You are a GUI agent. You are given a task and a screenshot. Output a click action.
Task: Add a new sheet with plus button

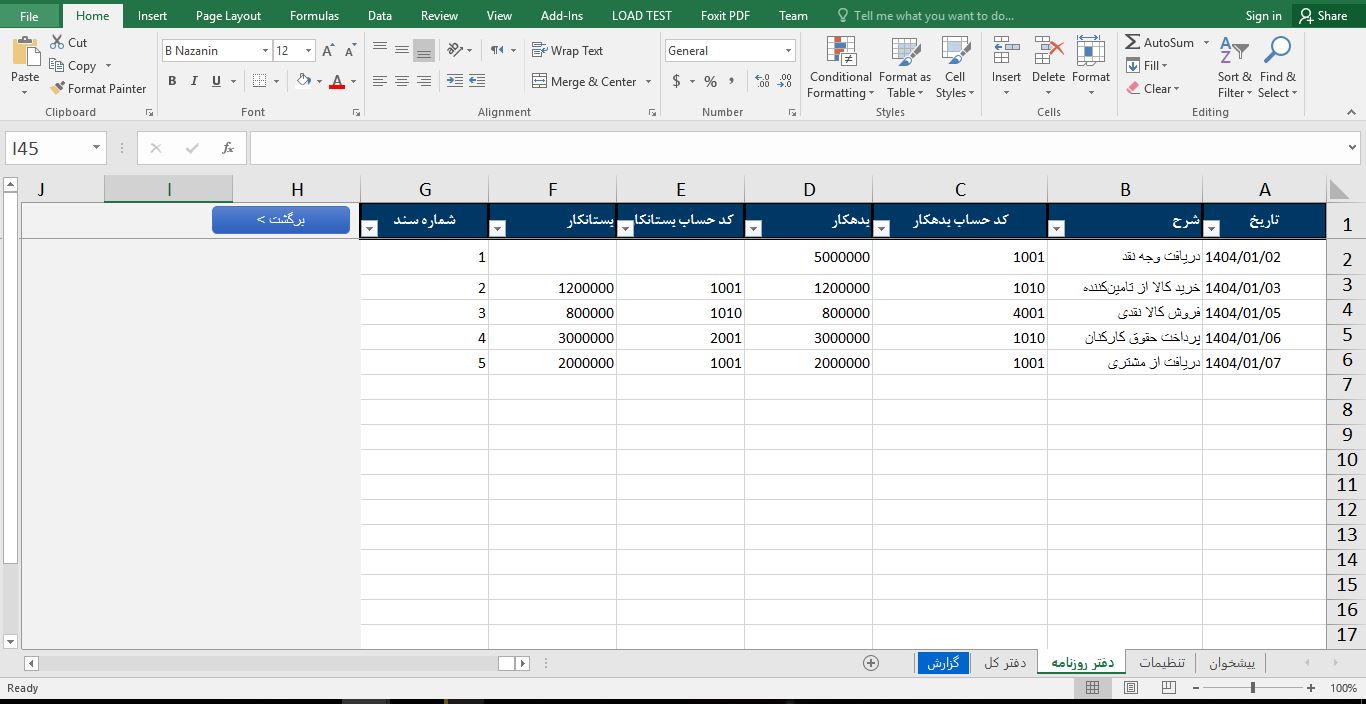[x=871, y=662]
